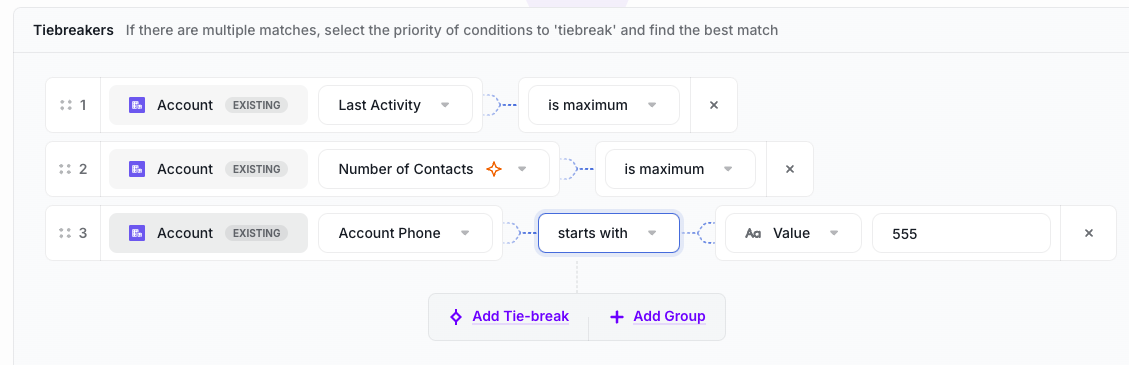Grab the drag handle of tiebreaker row 1

tap(66, 105)
